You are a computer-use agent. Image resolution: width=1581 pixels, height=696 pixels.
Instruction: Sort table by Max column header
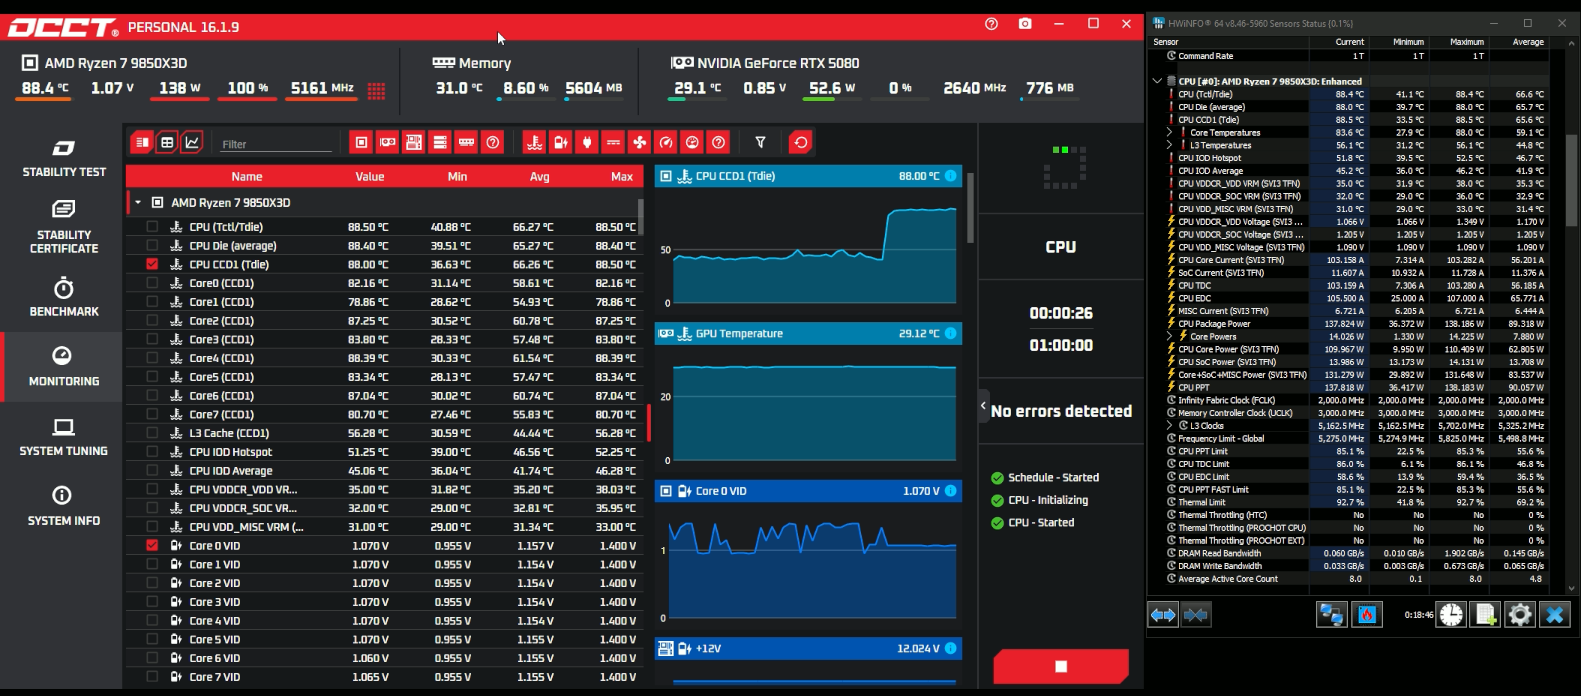[622, 177]
